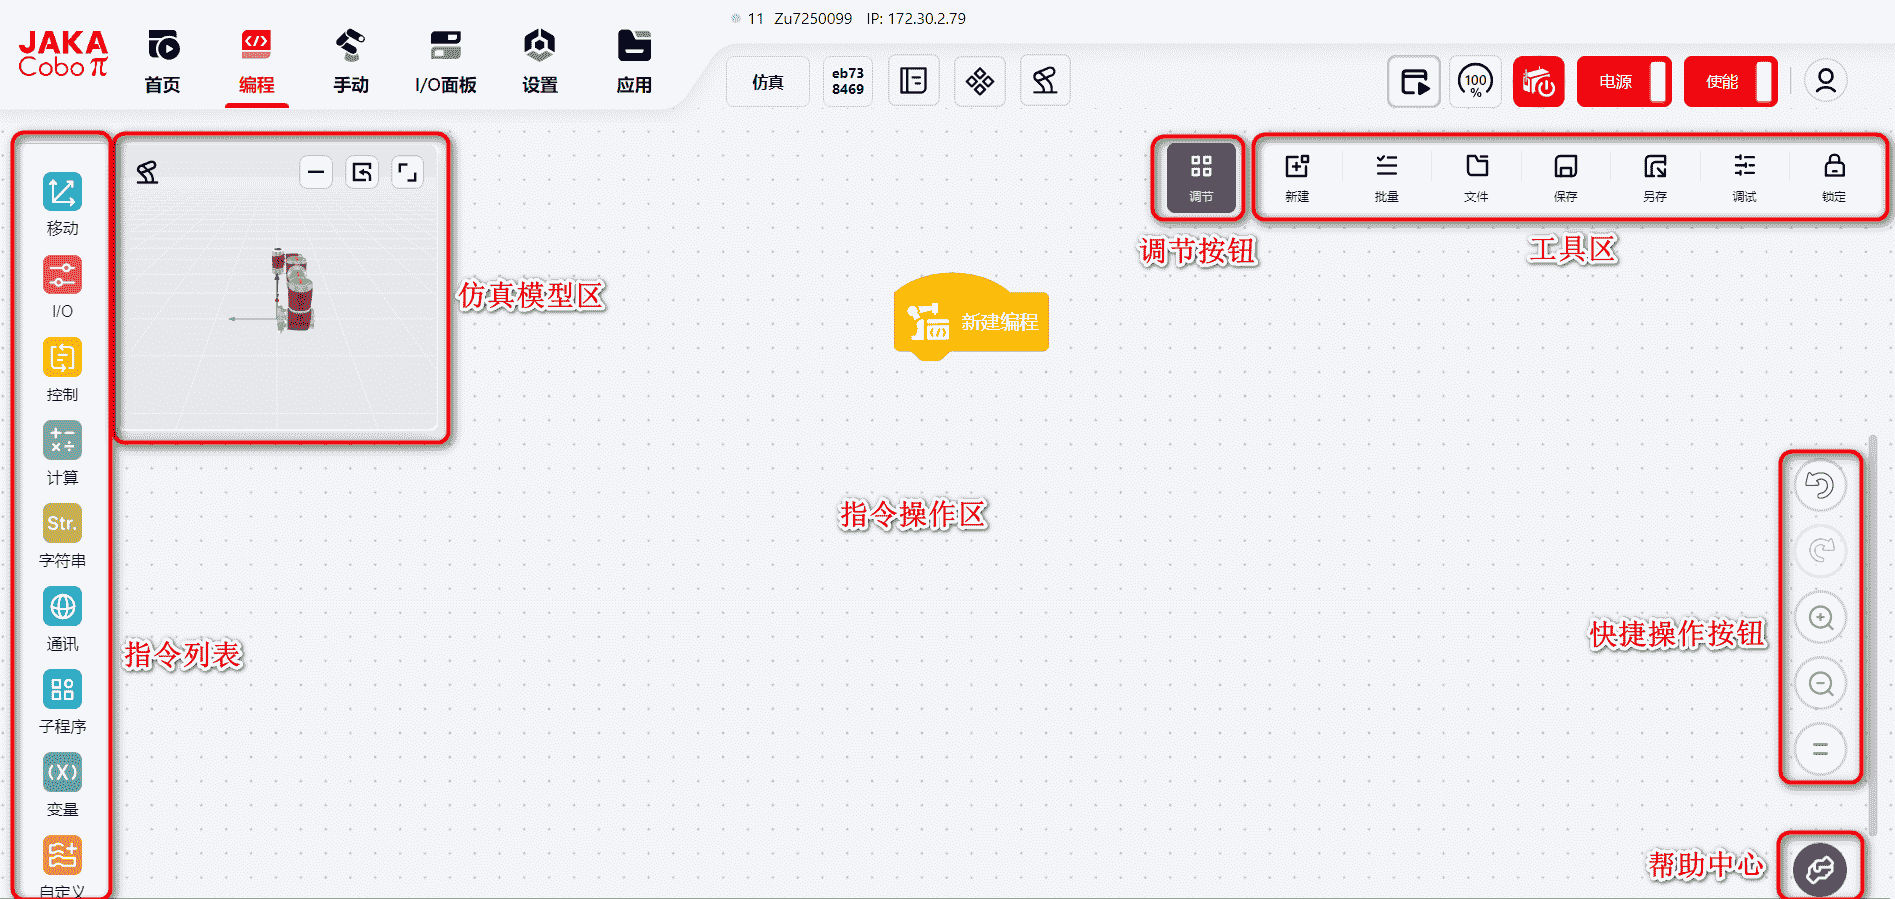The height and width of the screenshot is (899, 1895).
Task: Click the 变量 (Variable) instruction icon
Action: pyautogui.click(x=62, y=774)
